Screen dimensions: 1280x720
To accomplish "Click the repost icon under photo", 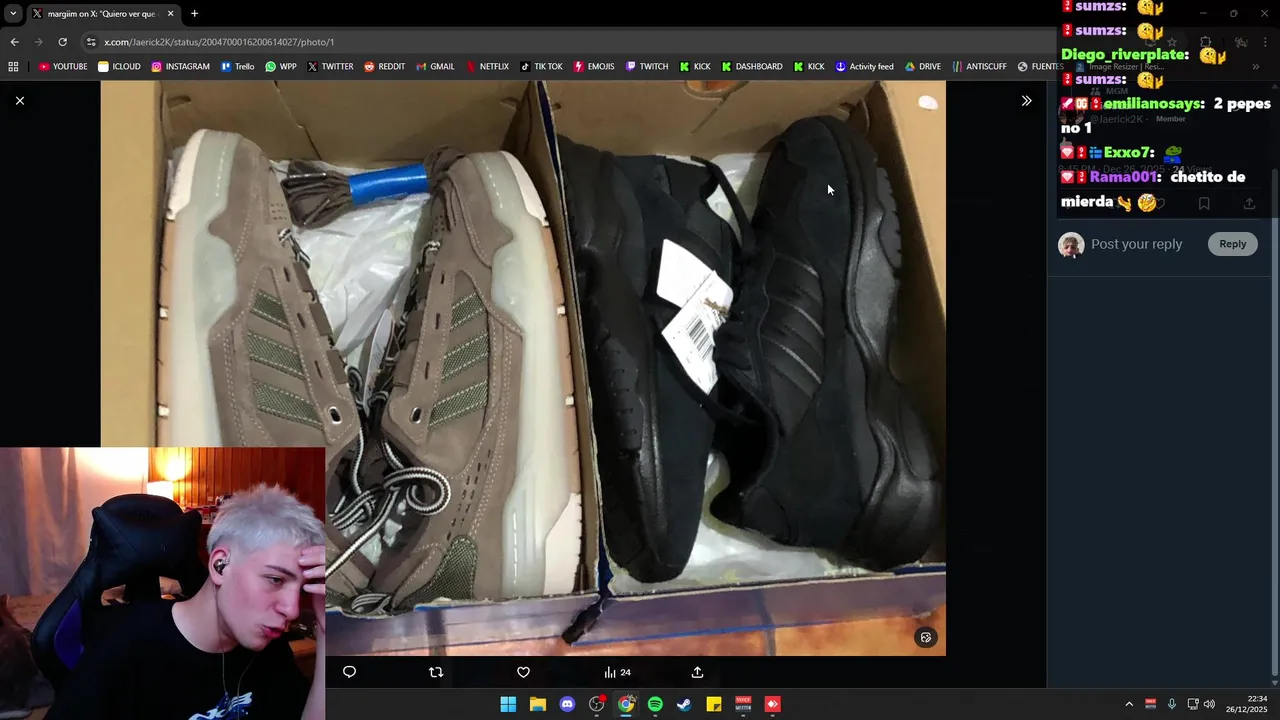I will 436,672.
